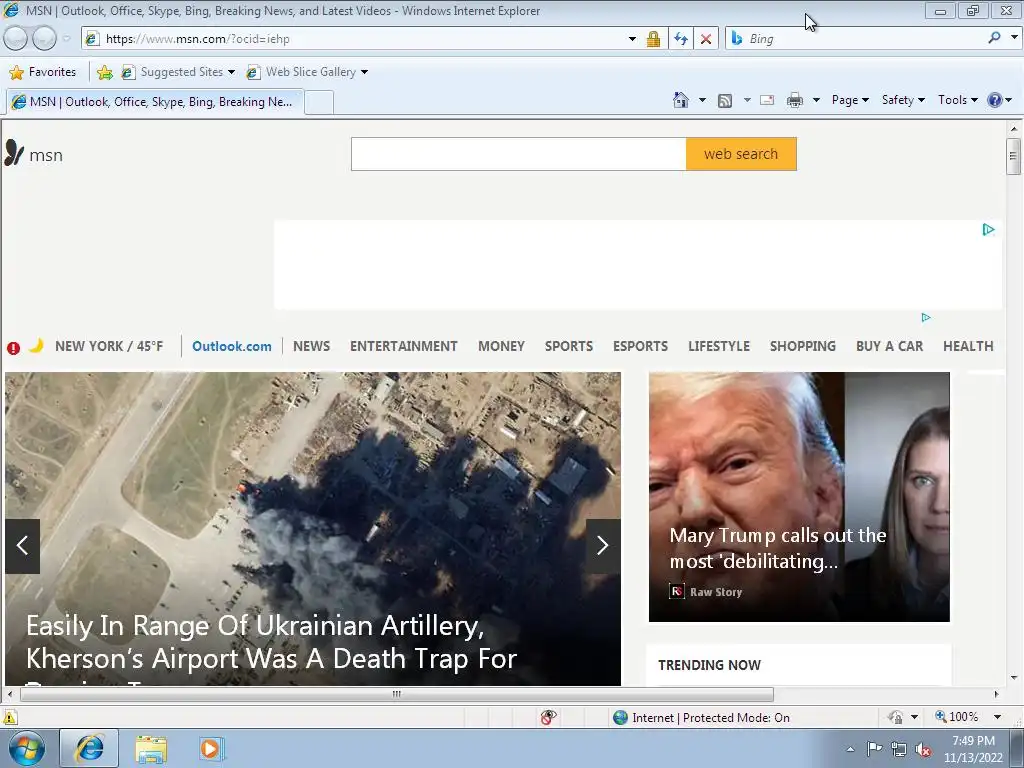Open the Safety menu
Image resolution: width=1024 pixels, height=768 pixels.
[x=903, y=100]
